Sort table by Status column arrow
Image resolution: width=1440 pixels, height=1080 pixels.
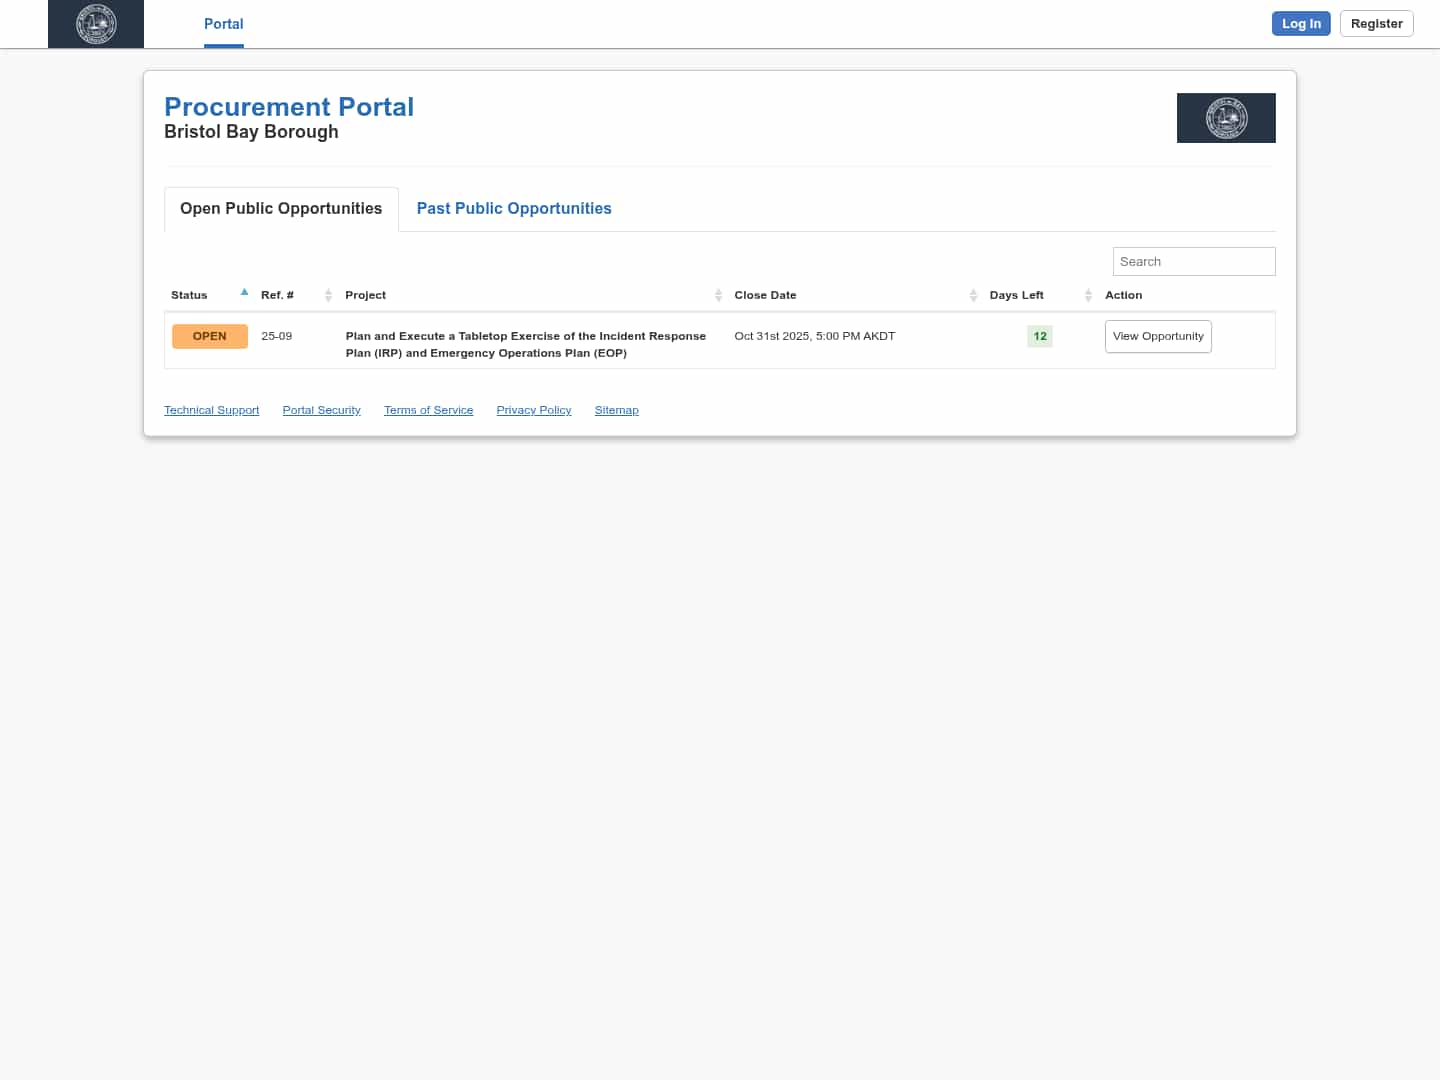tap(244, 293)
